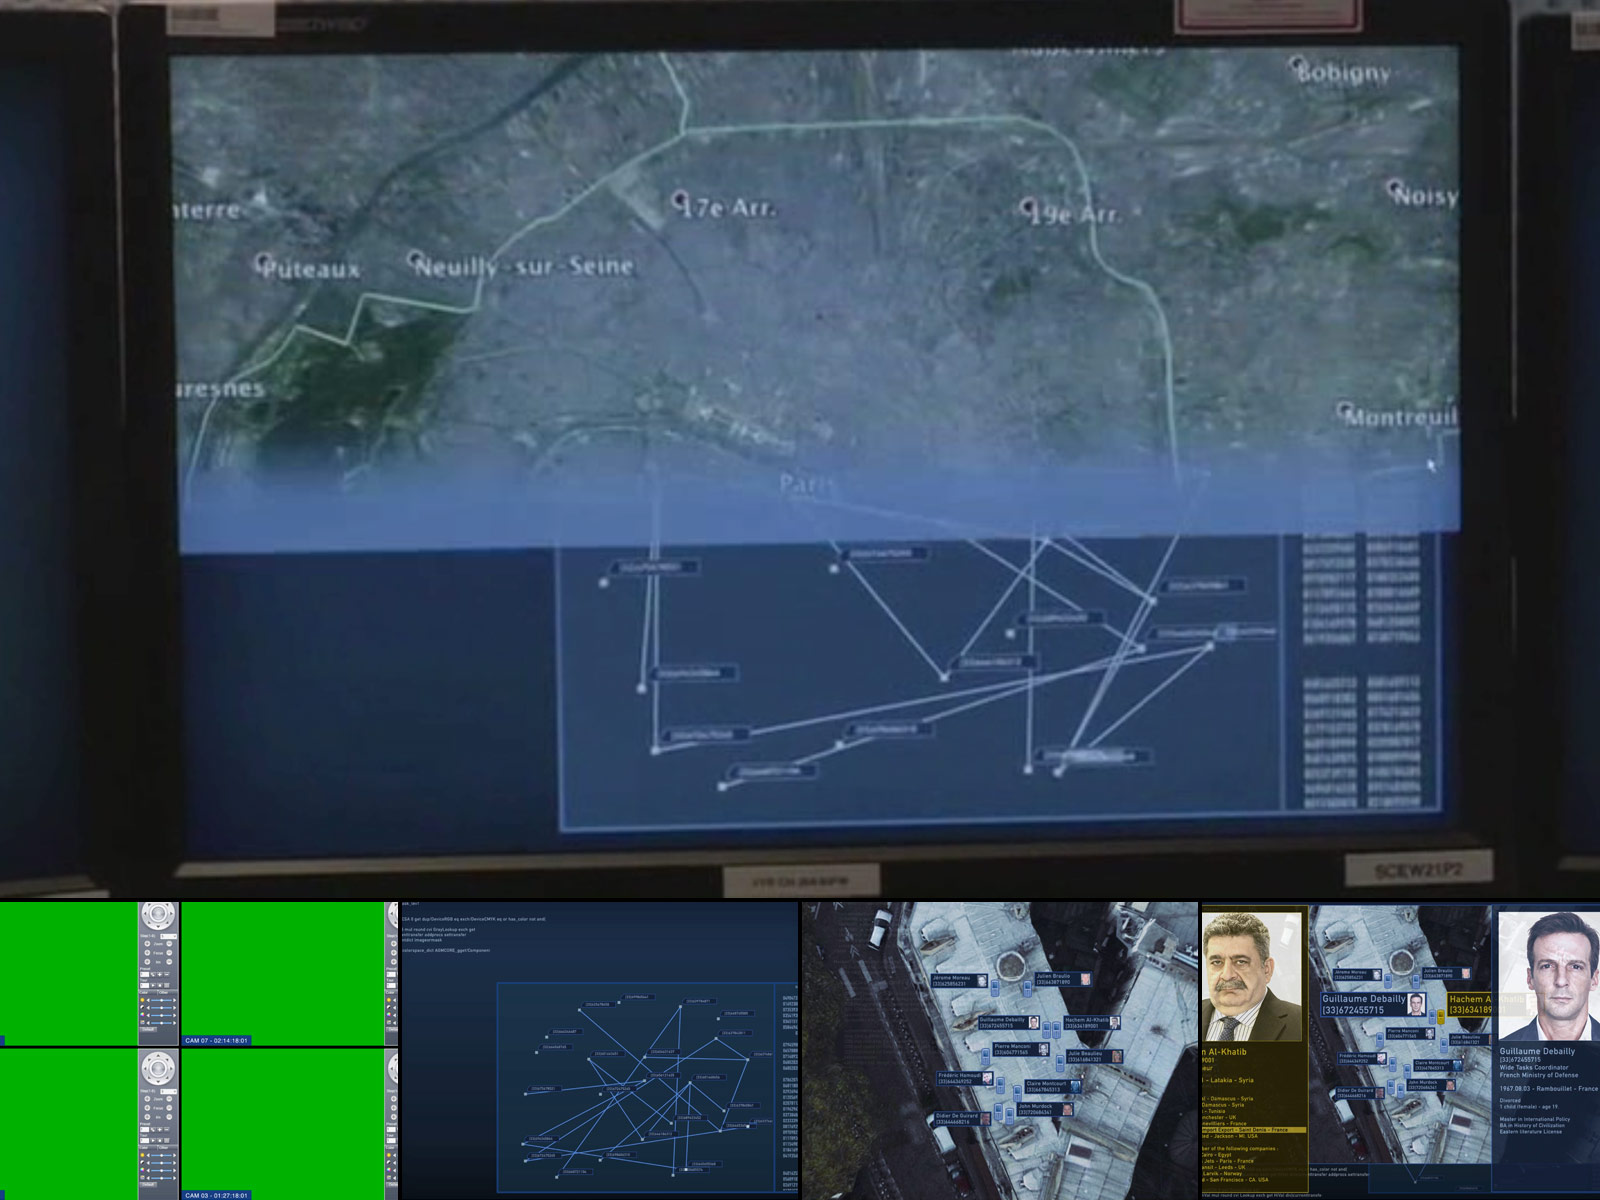Click Default button left of CAM 03
This screenshot has width=1600, height=1200.
click(x=148, y=1184)
